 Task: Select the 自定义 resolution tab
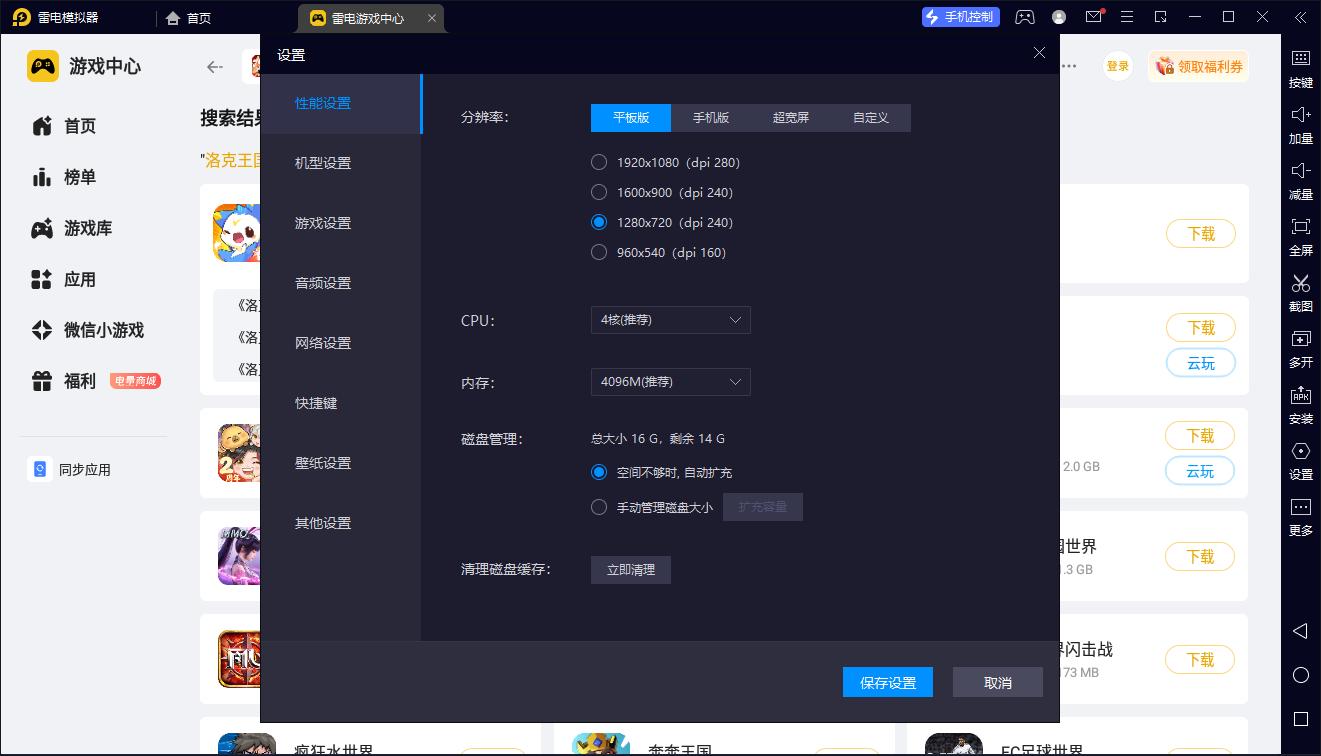(x=871, y=118)
